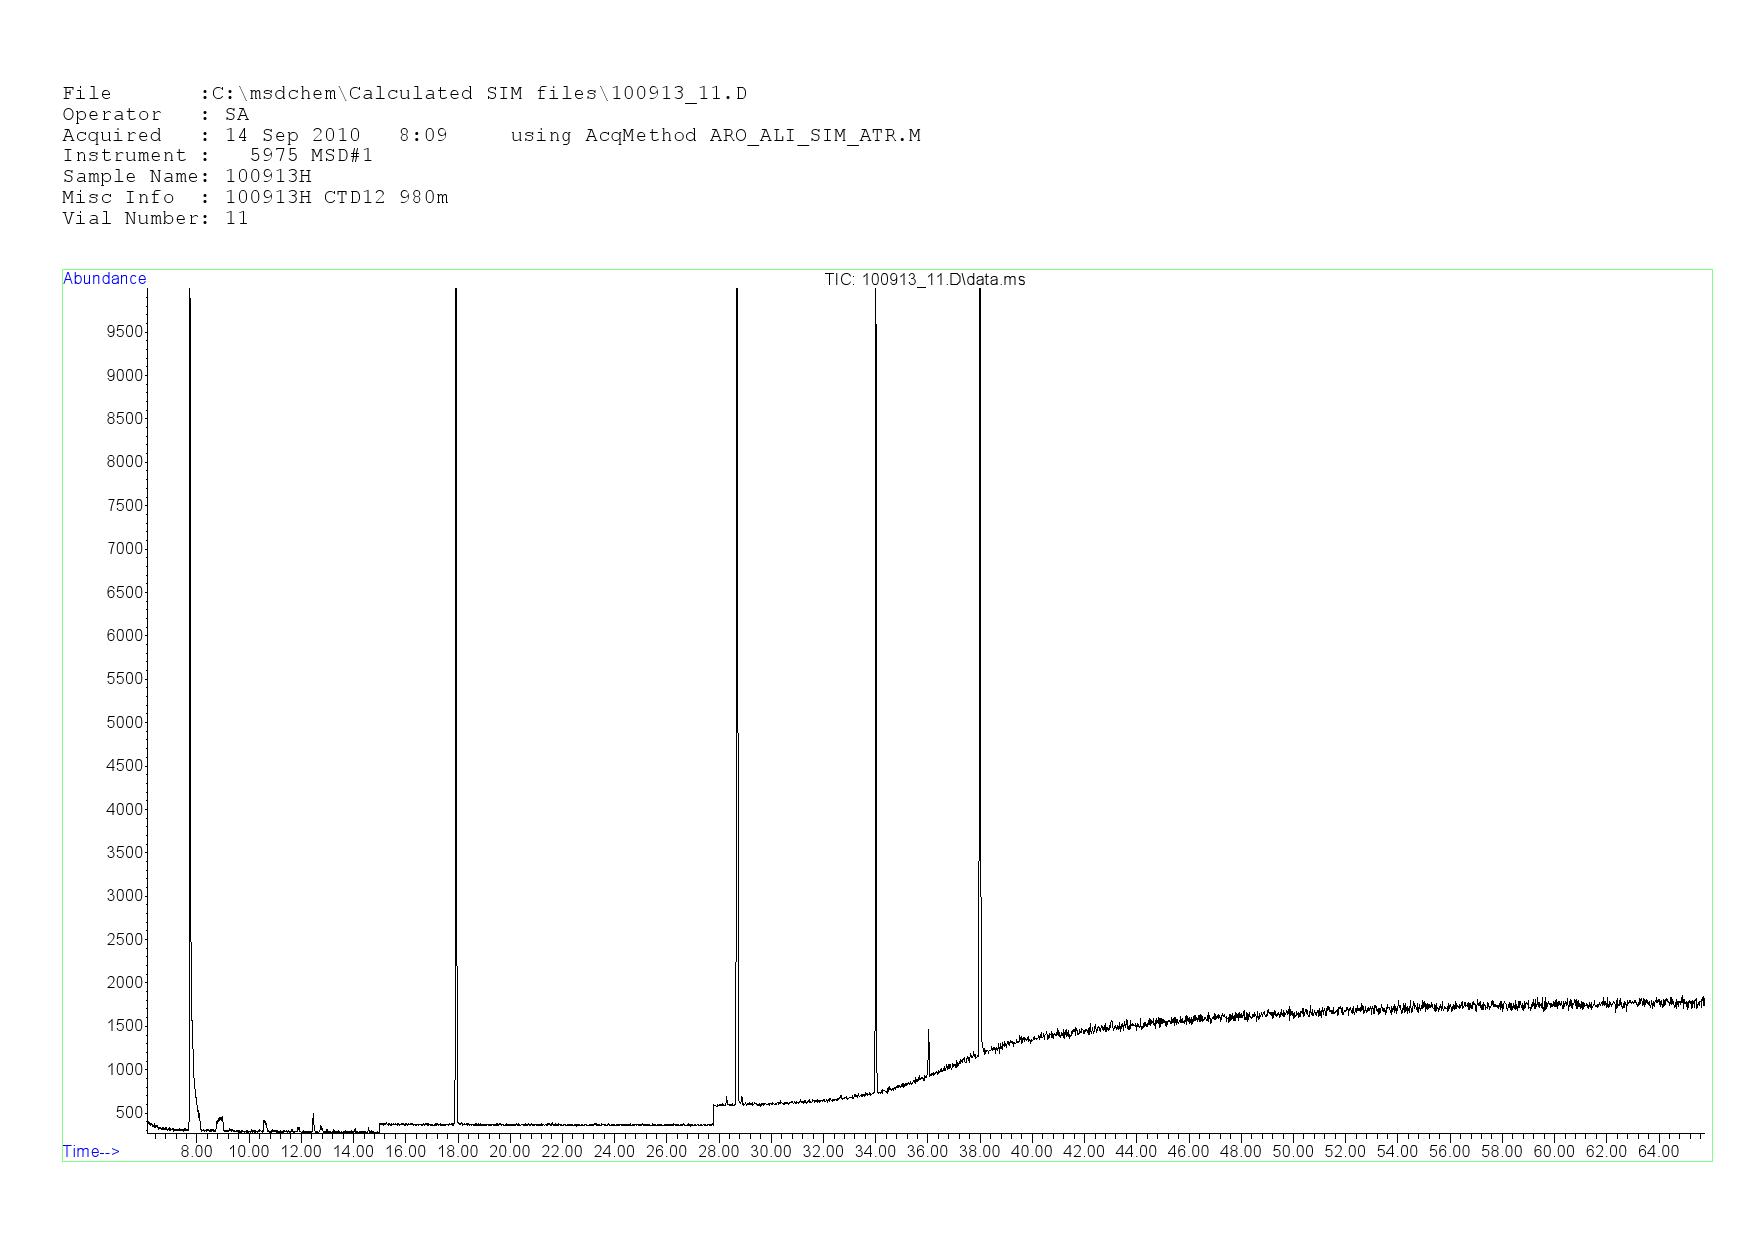Click the Instrument line "5975 MSD#1"
Viewport: 1754px width, 1240px height.
coord(311,156)
